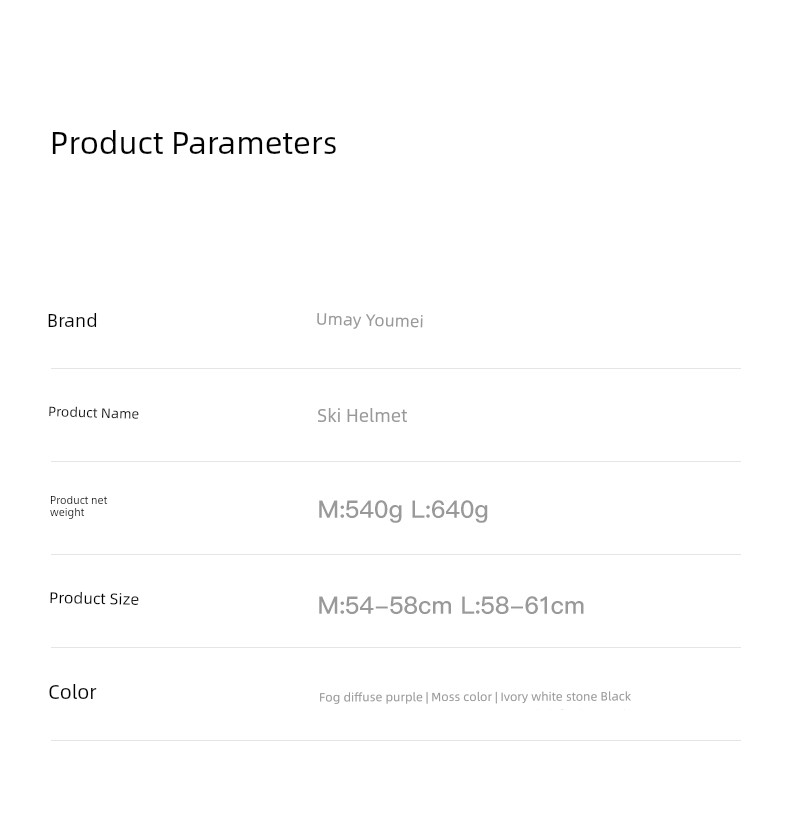The width and height of the screenshot is (790, 831).
Task: Select the Product Name label
Action: 93,413
